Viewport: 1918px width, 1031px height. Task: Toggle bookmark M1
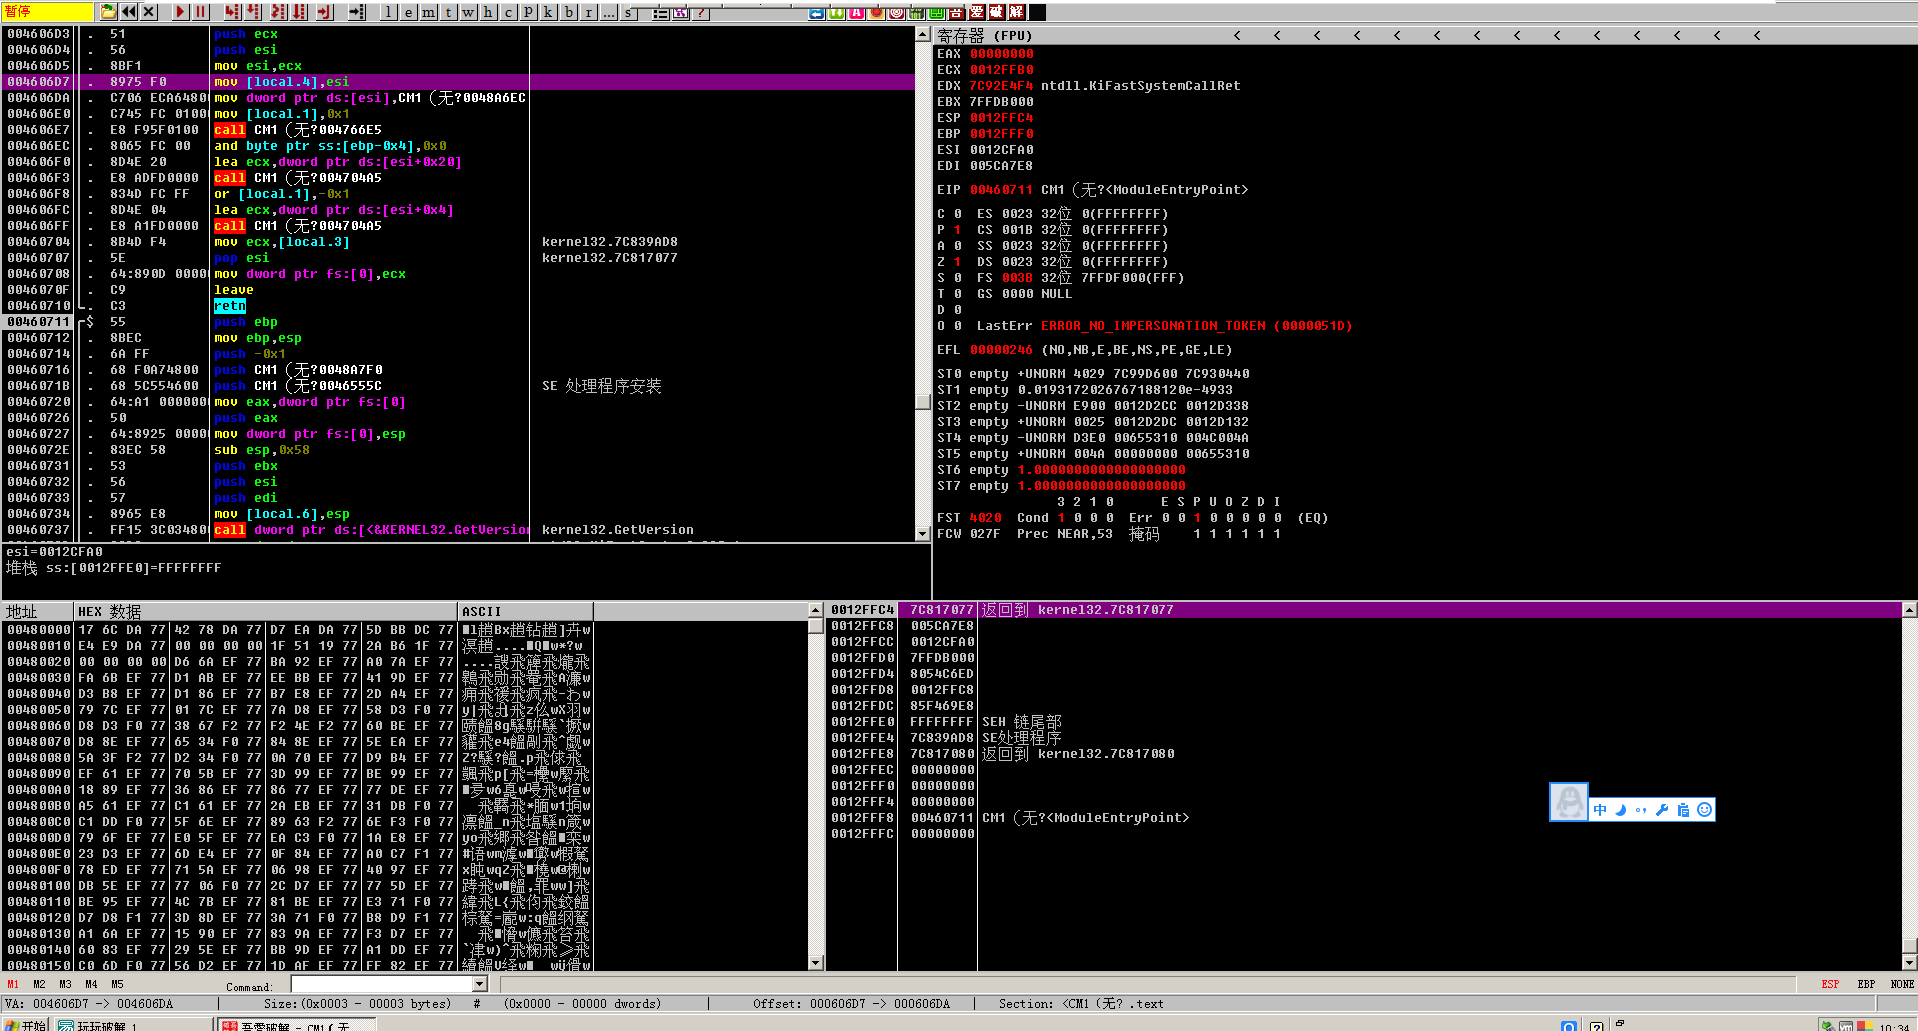tap(13, 984)
